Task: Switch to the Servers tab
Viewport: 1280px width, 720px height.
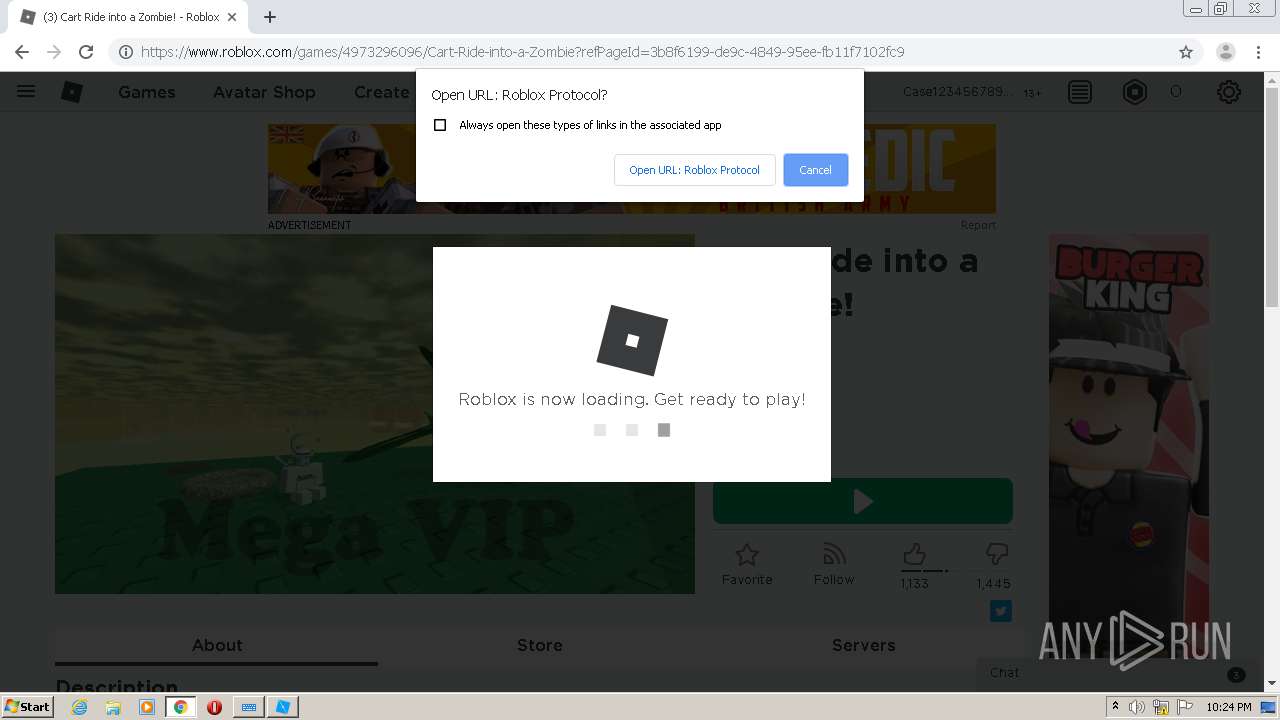Action: coord(864,646)
